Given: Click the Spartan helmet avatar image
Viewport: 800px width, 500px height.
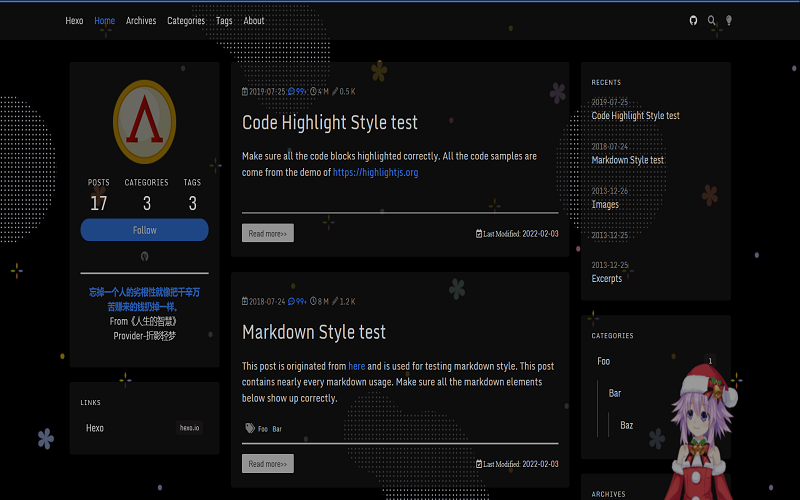Looking at the screenshot, I should click(x=144, y=122).
